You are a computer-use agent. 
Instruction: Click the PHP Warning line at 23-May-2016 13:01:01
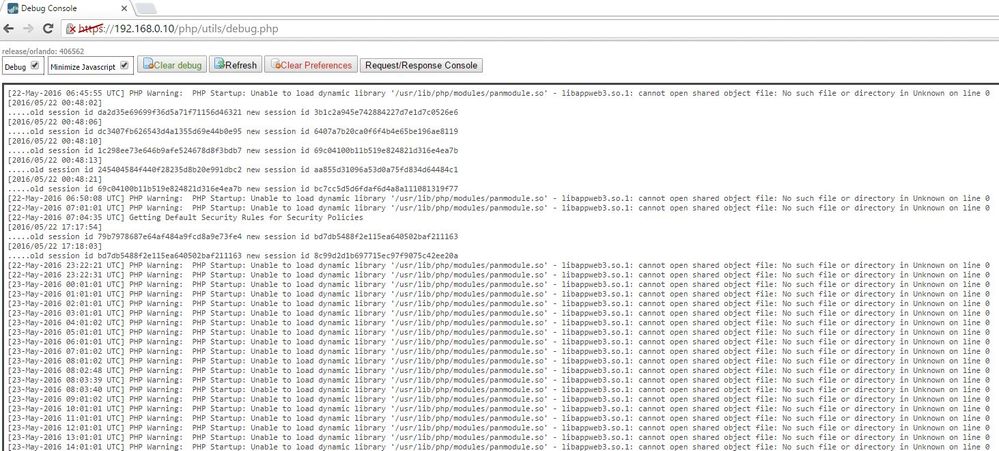[498, 437]
